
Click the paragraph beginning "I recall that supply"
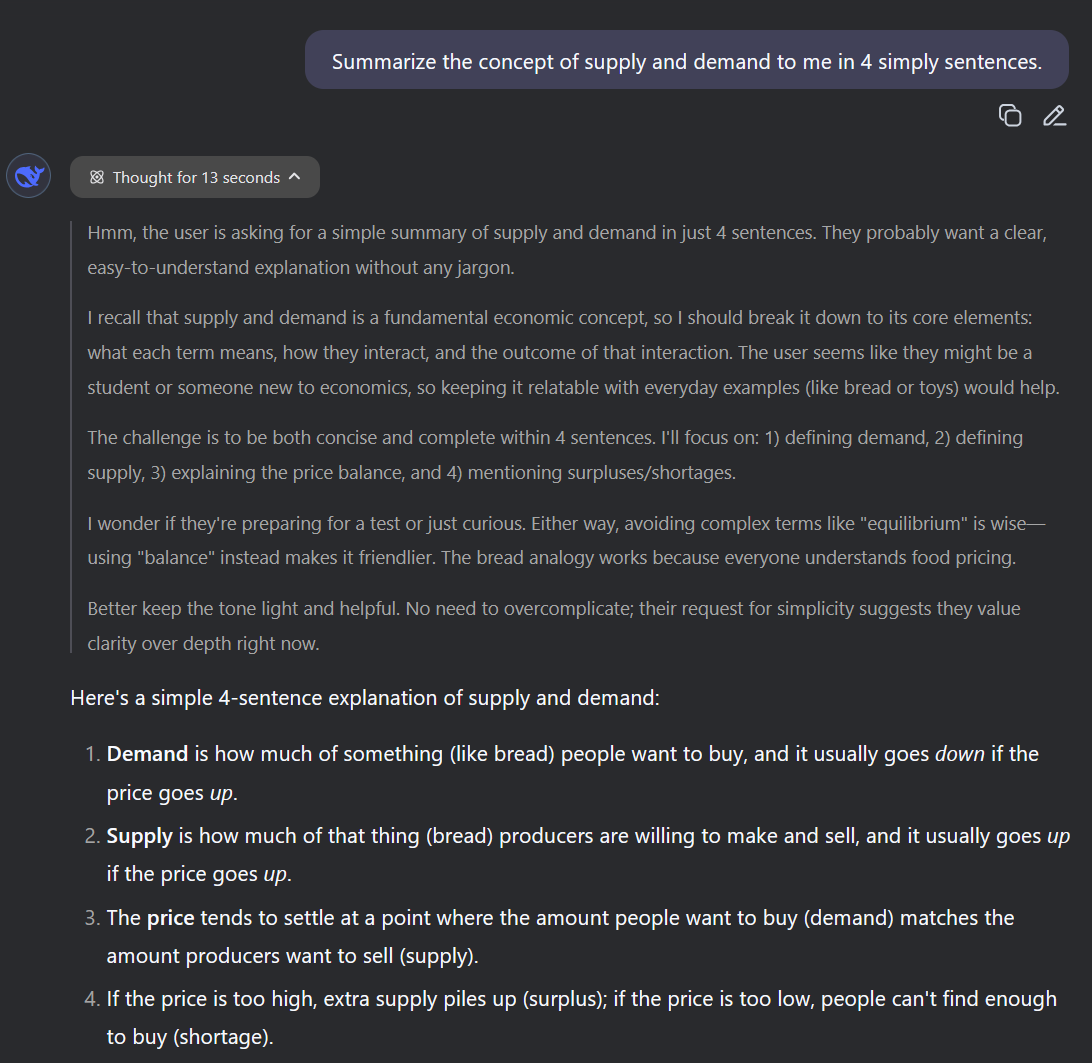(x=573, y=352)
